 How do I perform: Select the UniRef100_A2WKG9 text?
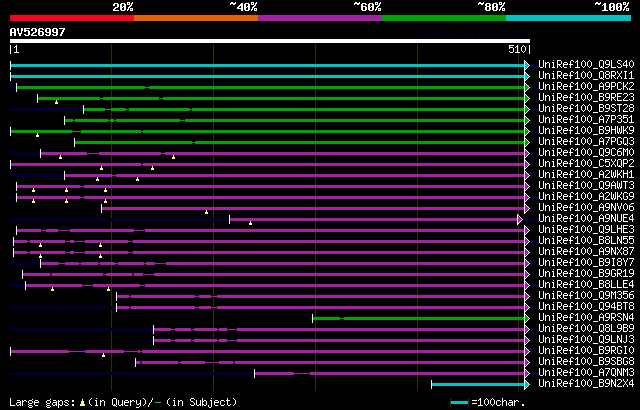(x=586, y=197)
